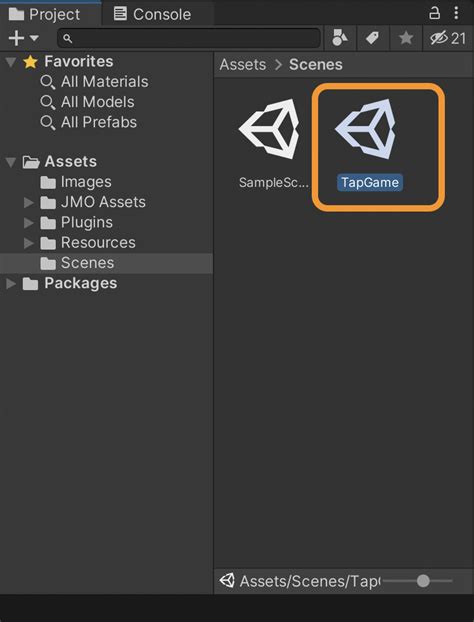The image size is (474, 622).
Task: Expand the JMO Assets folder arrow
Action: tap(29, 202)
